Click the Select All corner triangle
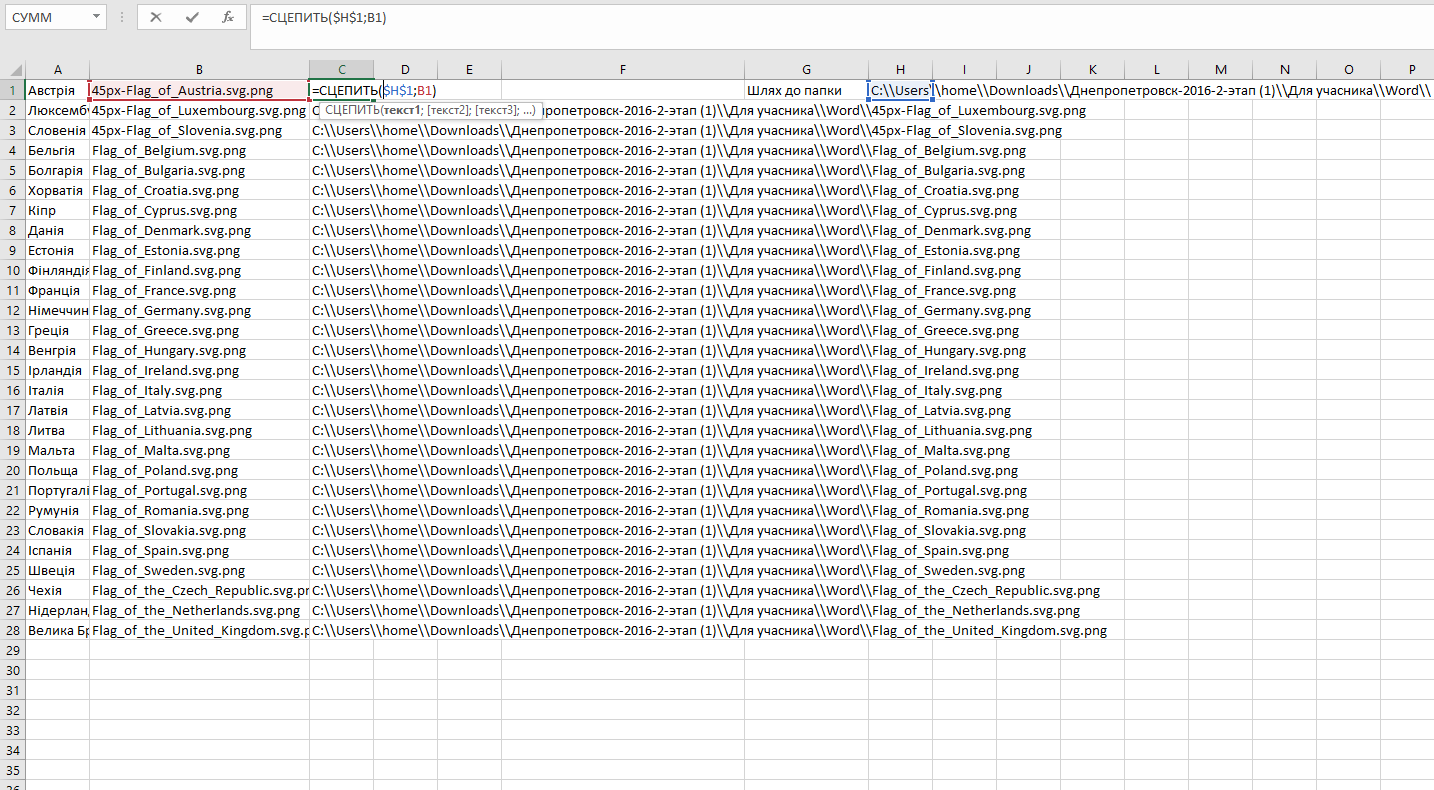The width and height of the screenshot is (1434, 790). (x=13, y=69)
